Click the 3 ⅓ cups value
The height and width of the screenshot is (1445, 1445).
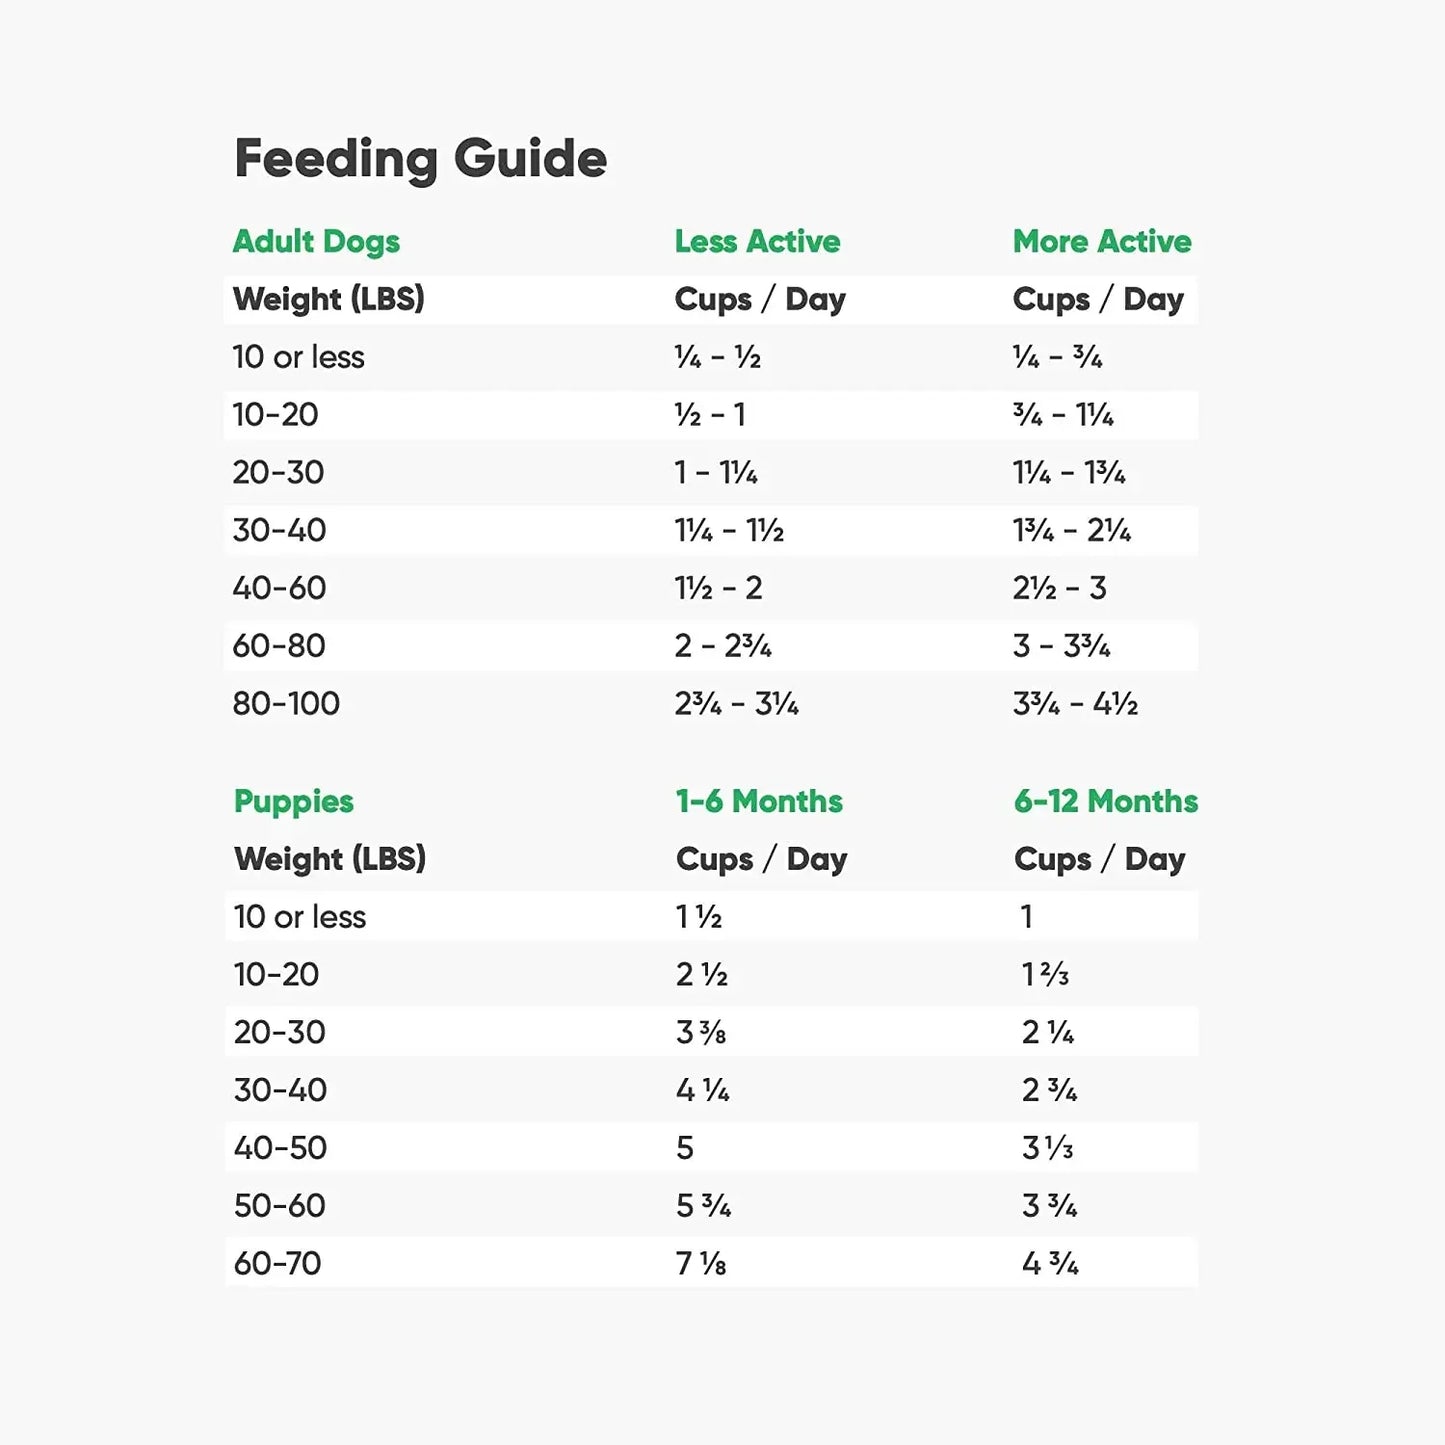tap(1047, 1148)
